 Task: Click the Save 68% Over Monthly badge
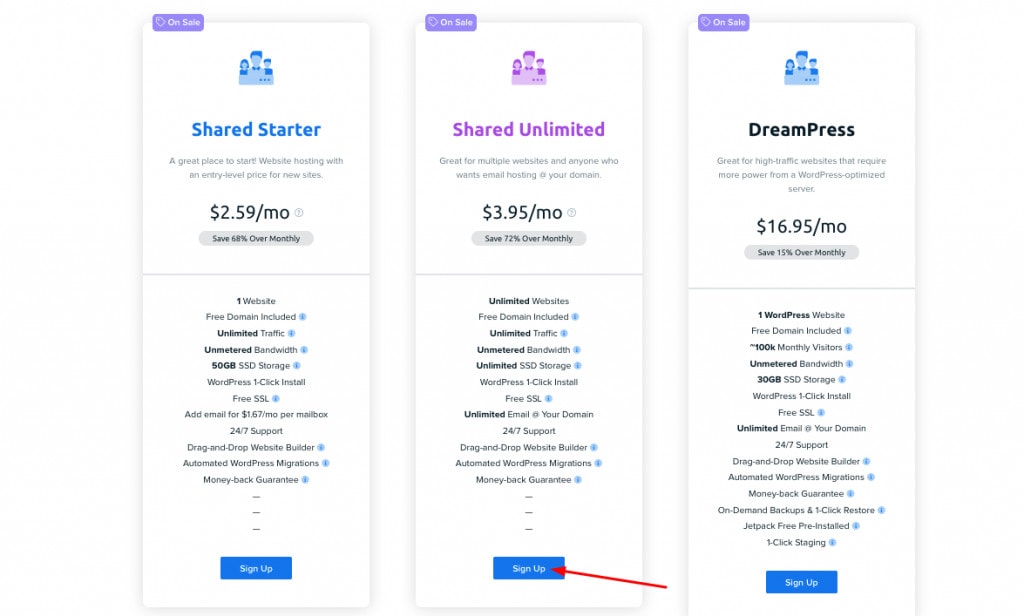point(256,238)
